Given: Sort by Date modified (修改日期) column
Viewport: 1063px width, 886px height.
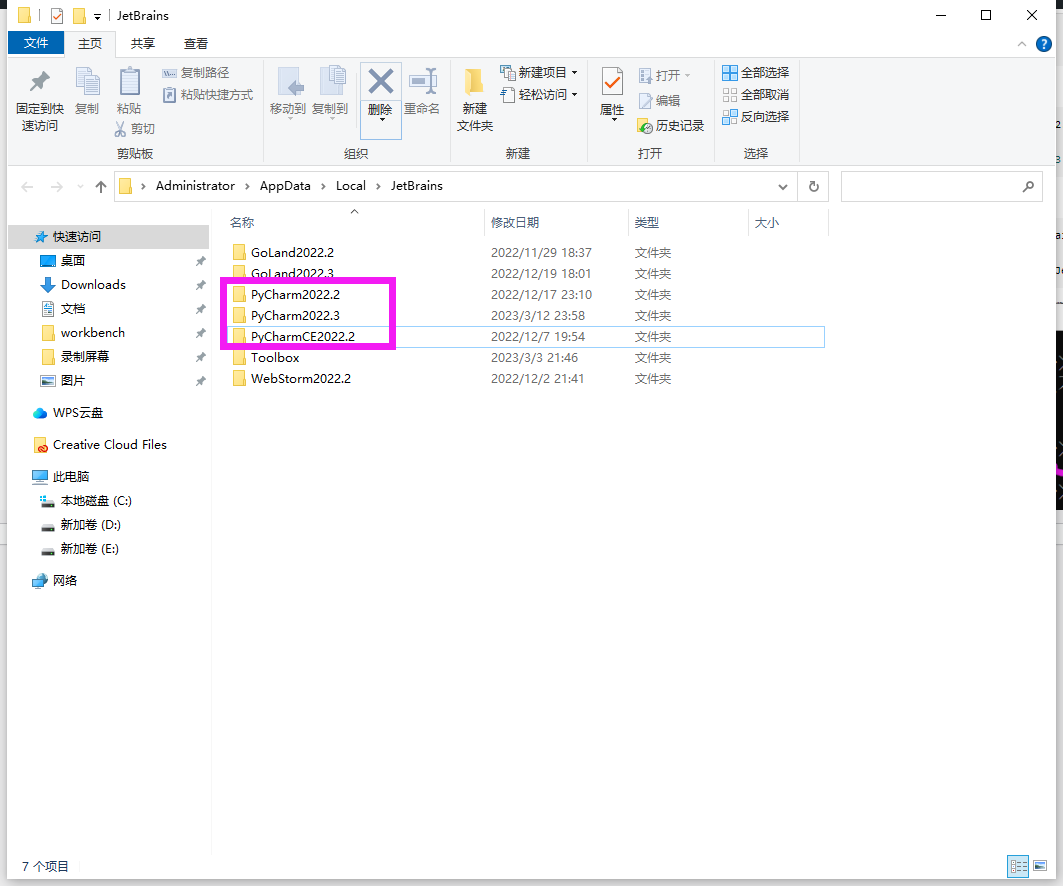Looking at the screenshot, I should tap(515, 222).
